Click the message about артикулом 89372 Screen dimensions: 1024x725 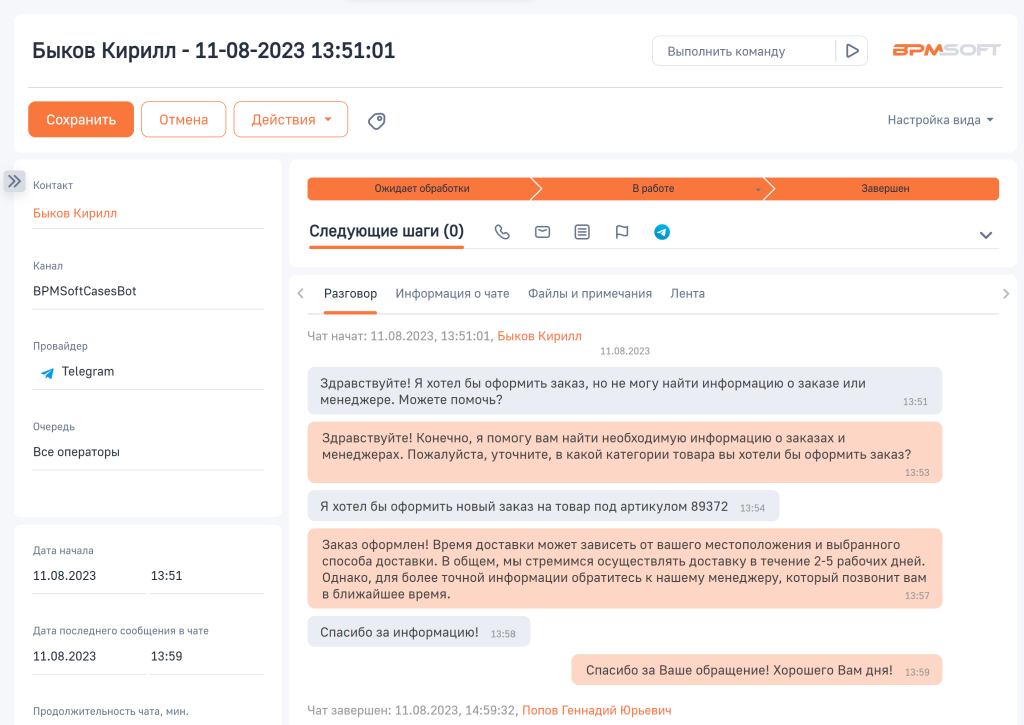(543, 506)
